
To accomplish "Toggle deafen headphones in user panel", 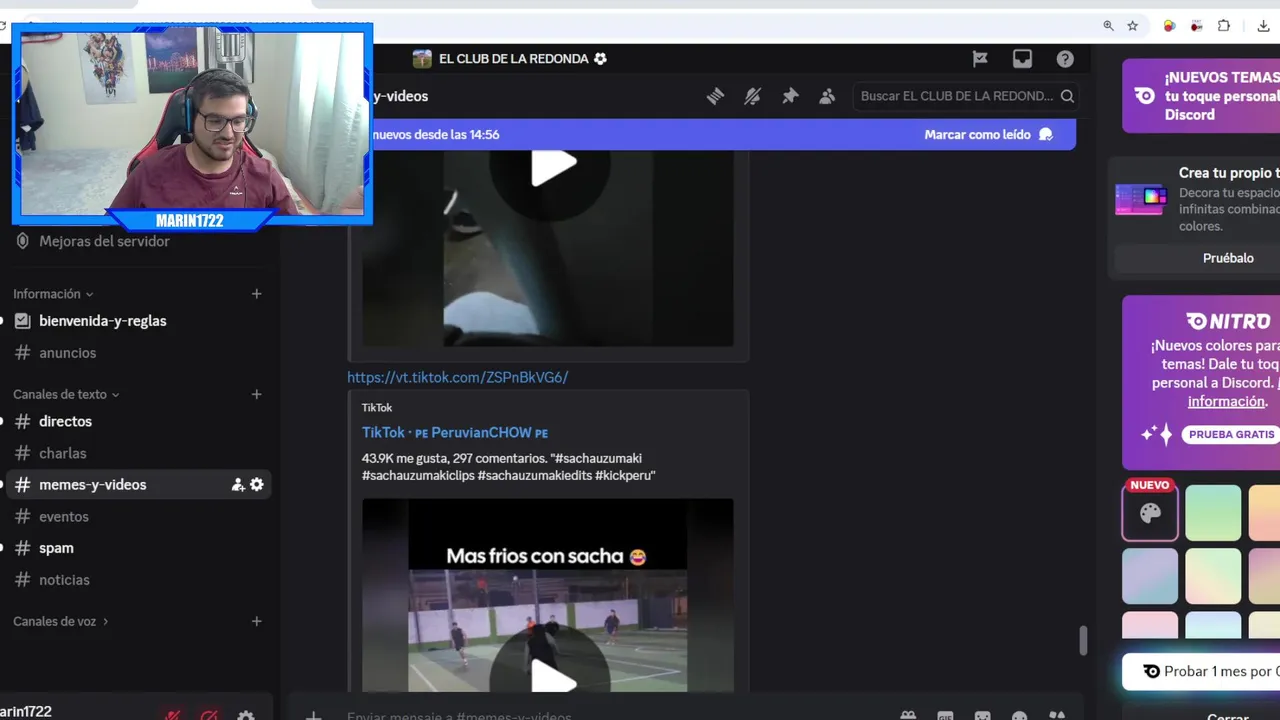I will pyautogui.click(x=209, y=715).
